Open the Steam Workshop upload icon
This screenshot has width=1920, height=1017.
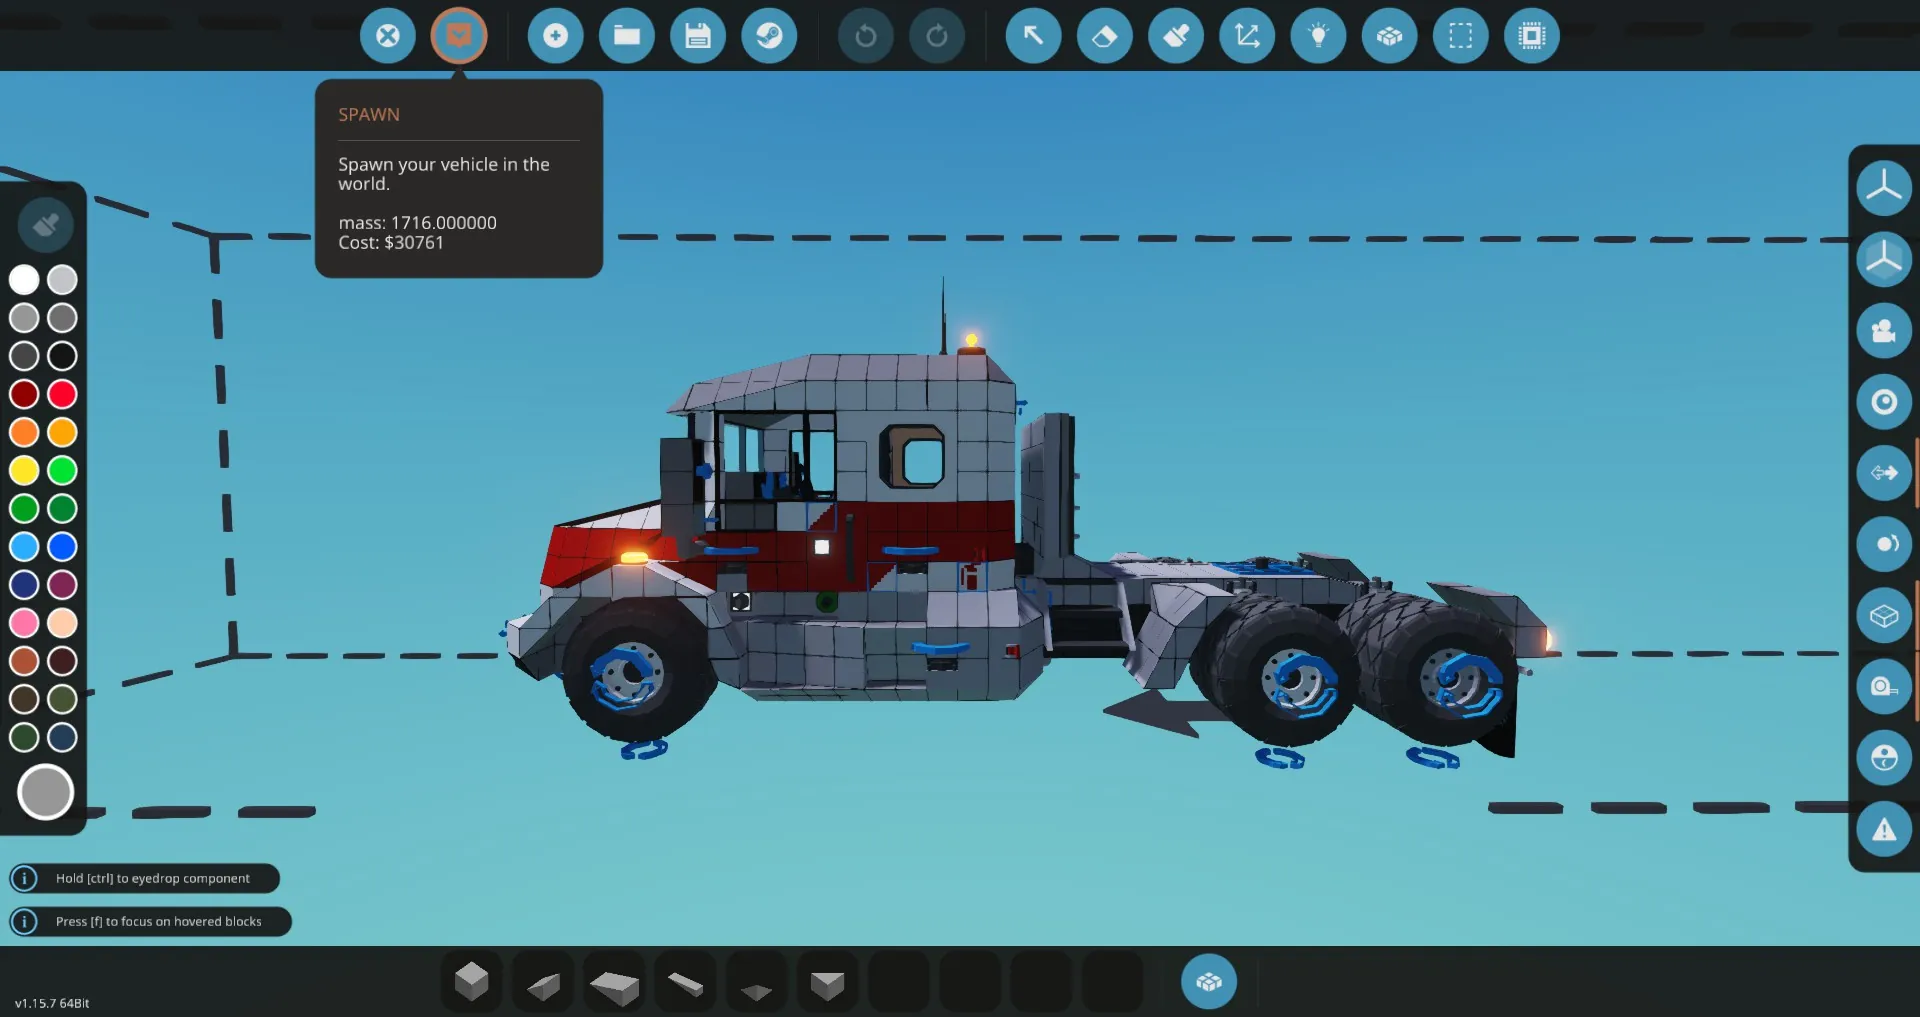[769, 36]
